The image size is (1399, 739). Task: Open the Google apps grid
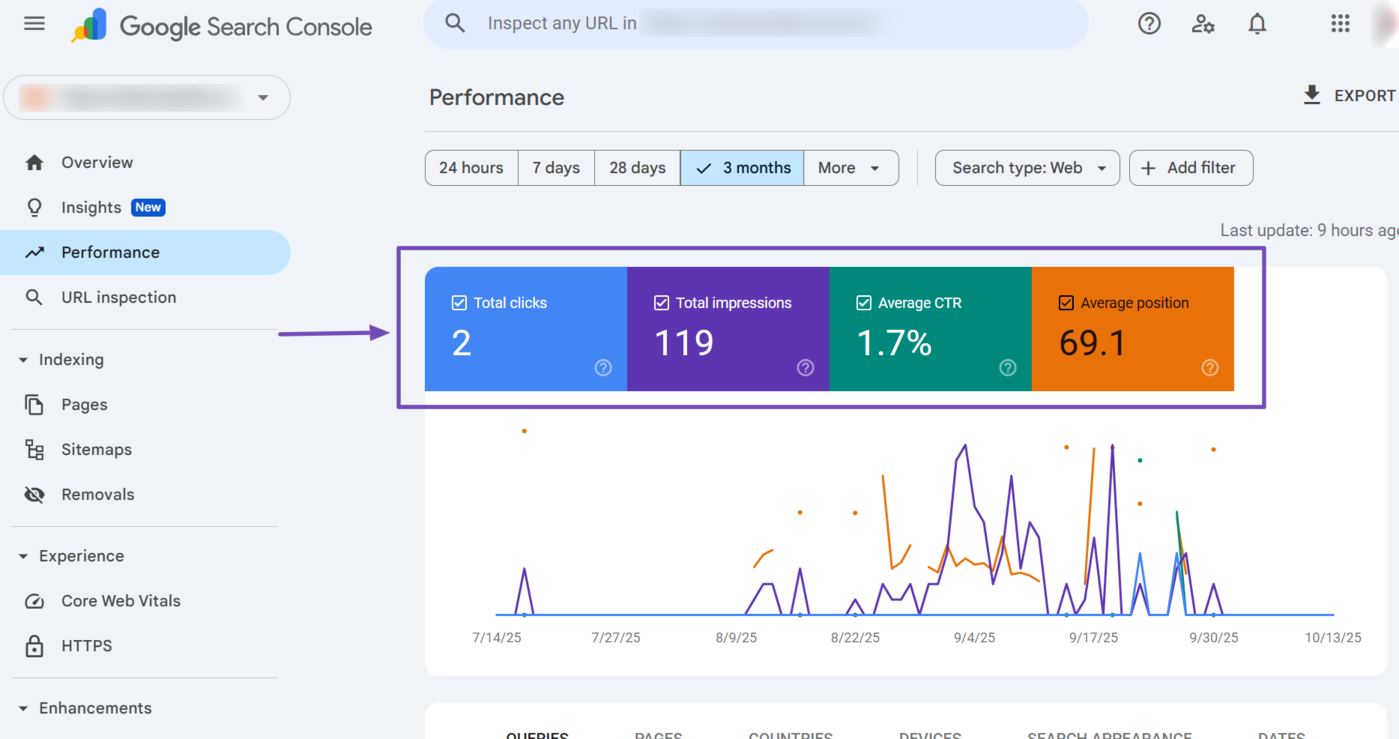(x=1340, y=24)
